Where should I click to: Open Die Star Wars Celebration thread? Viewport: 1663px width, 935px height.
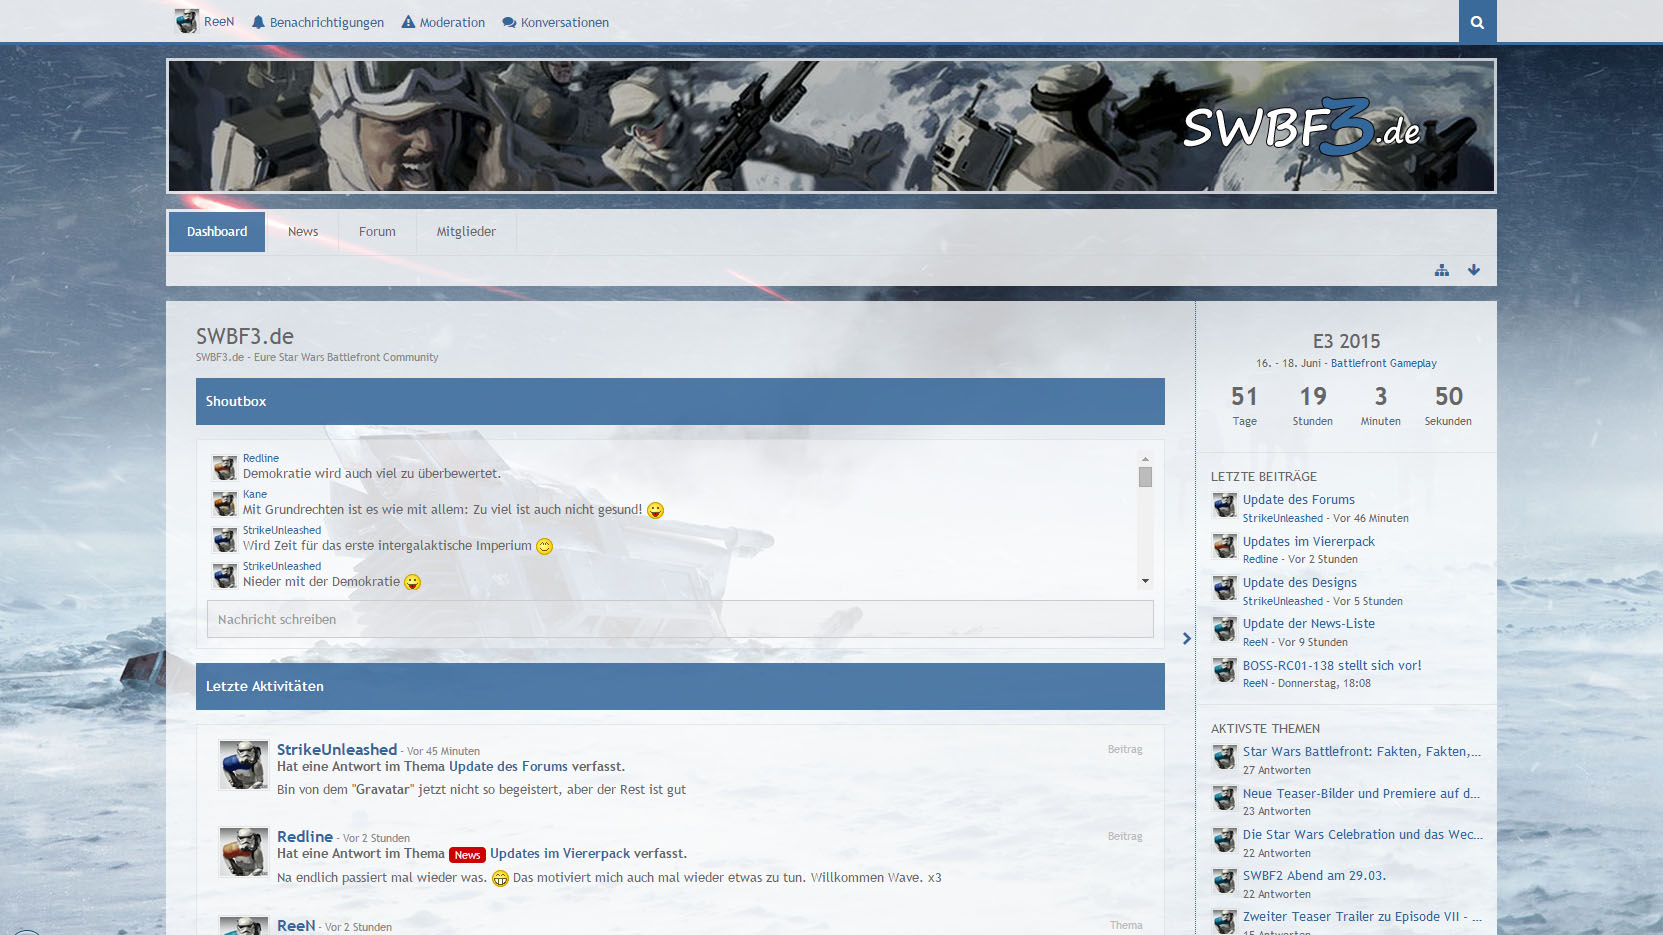(x=1362, y=834)
